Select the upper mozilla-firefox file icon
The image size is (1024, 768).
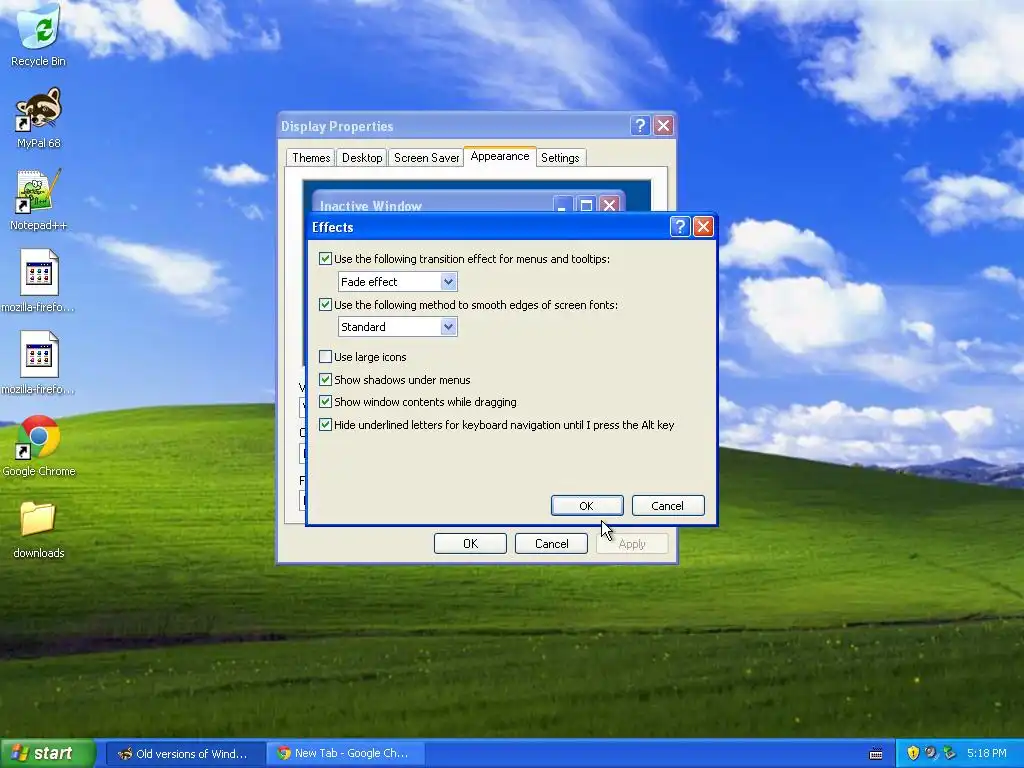(39, 281)
